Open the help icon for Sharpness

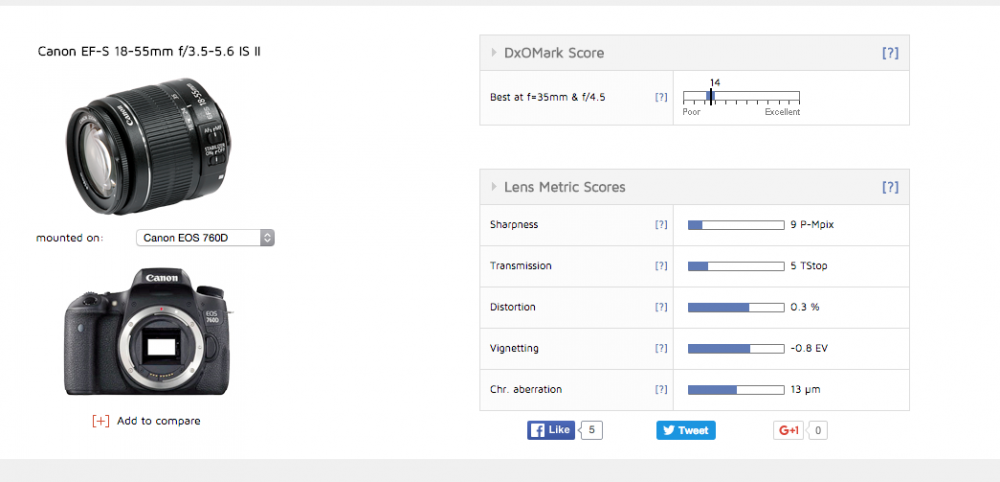click(661, 225)
